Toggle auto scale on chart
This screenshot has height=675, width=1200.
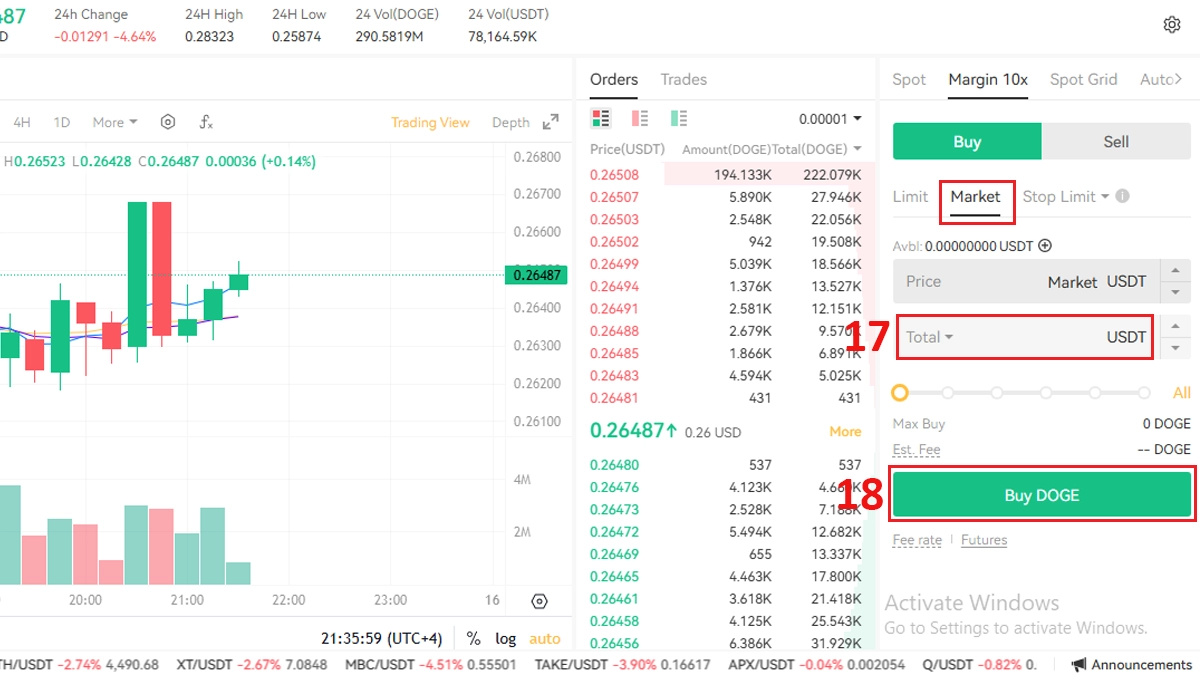[x=545, y=638]
